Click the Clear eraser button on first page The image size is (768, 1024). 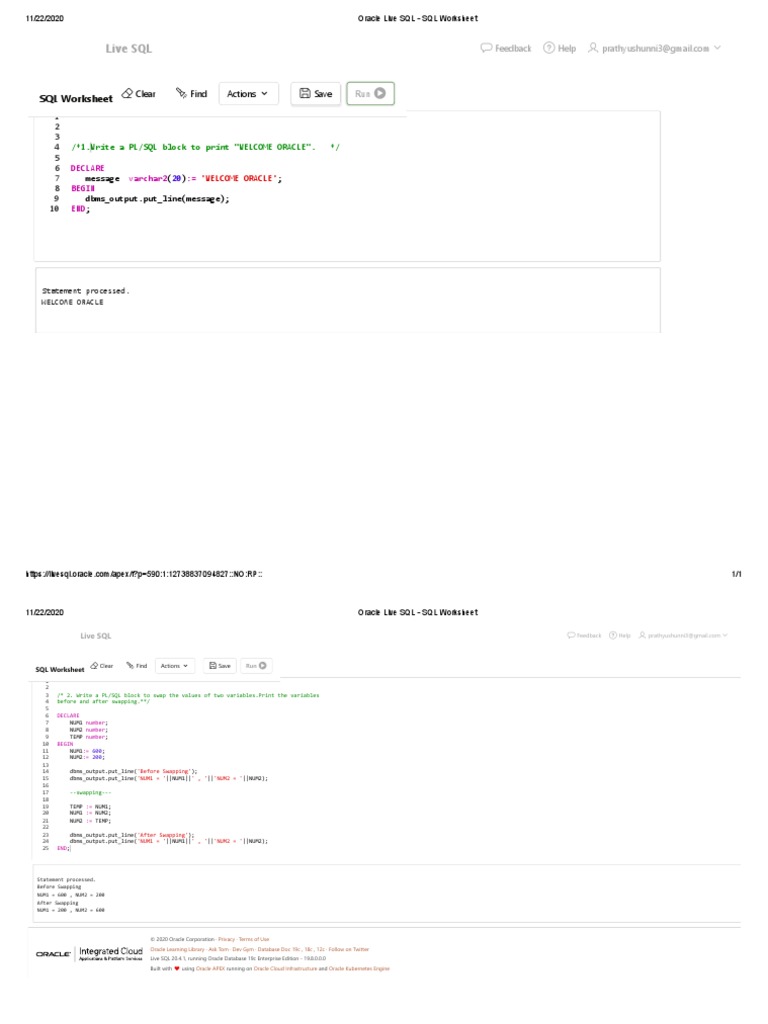tap(138, 93)
